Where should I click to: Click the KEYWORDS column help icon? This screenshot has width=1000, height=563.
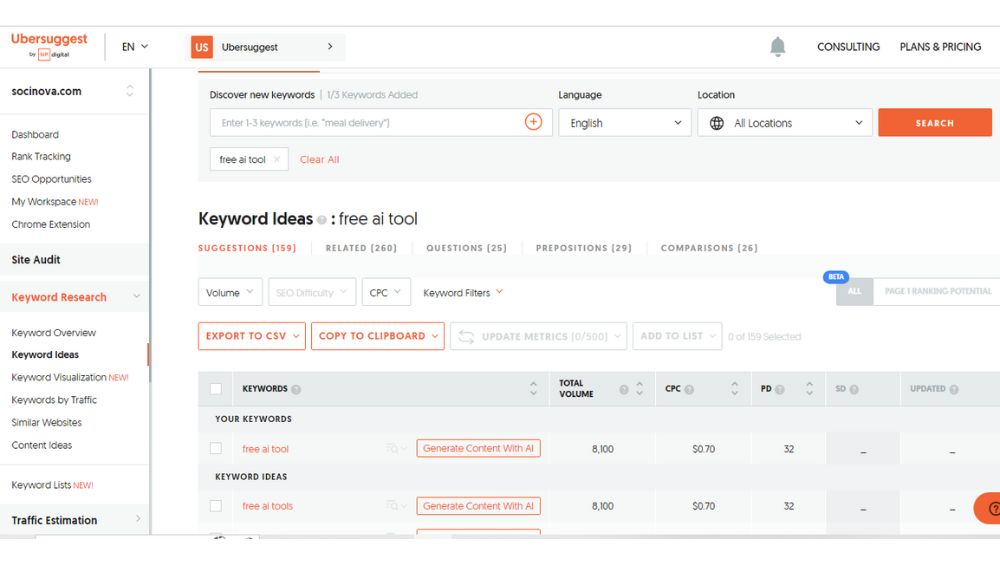pyautogui.click(x=296, y=389)
